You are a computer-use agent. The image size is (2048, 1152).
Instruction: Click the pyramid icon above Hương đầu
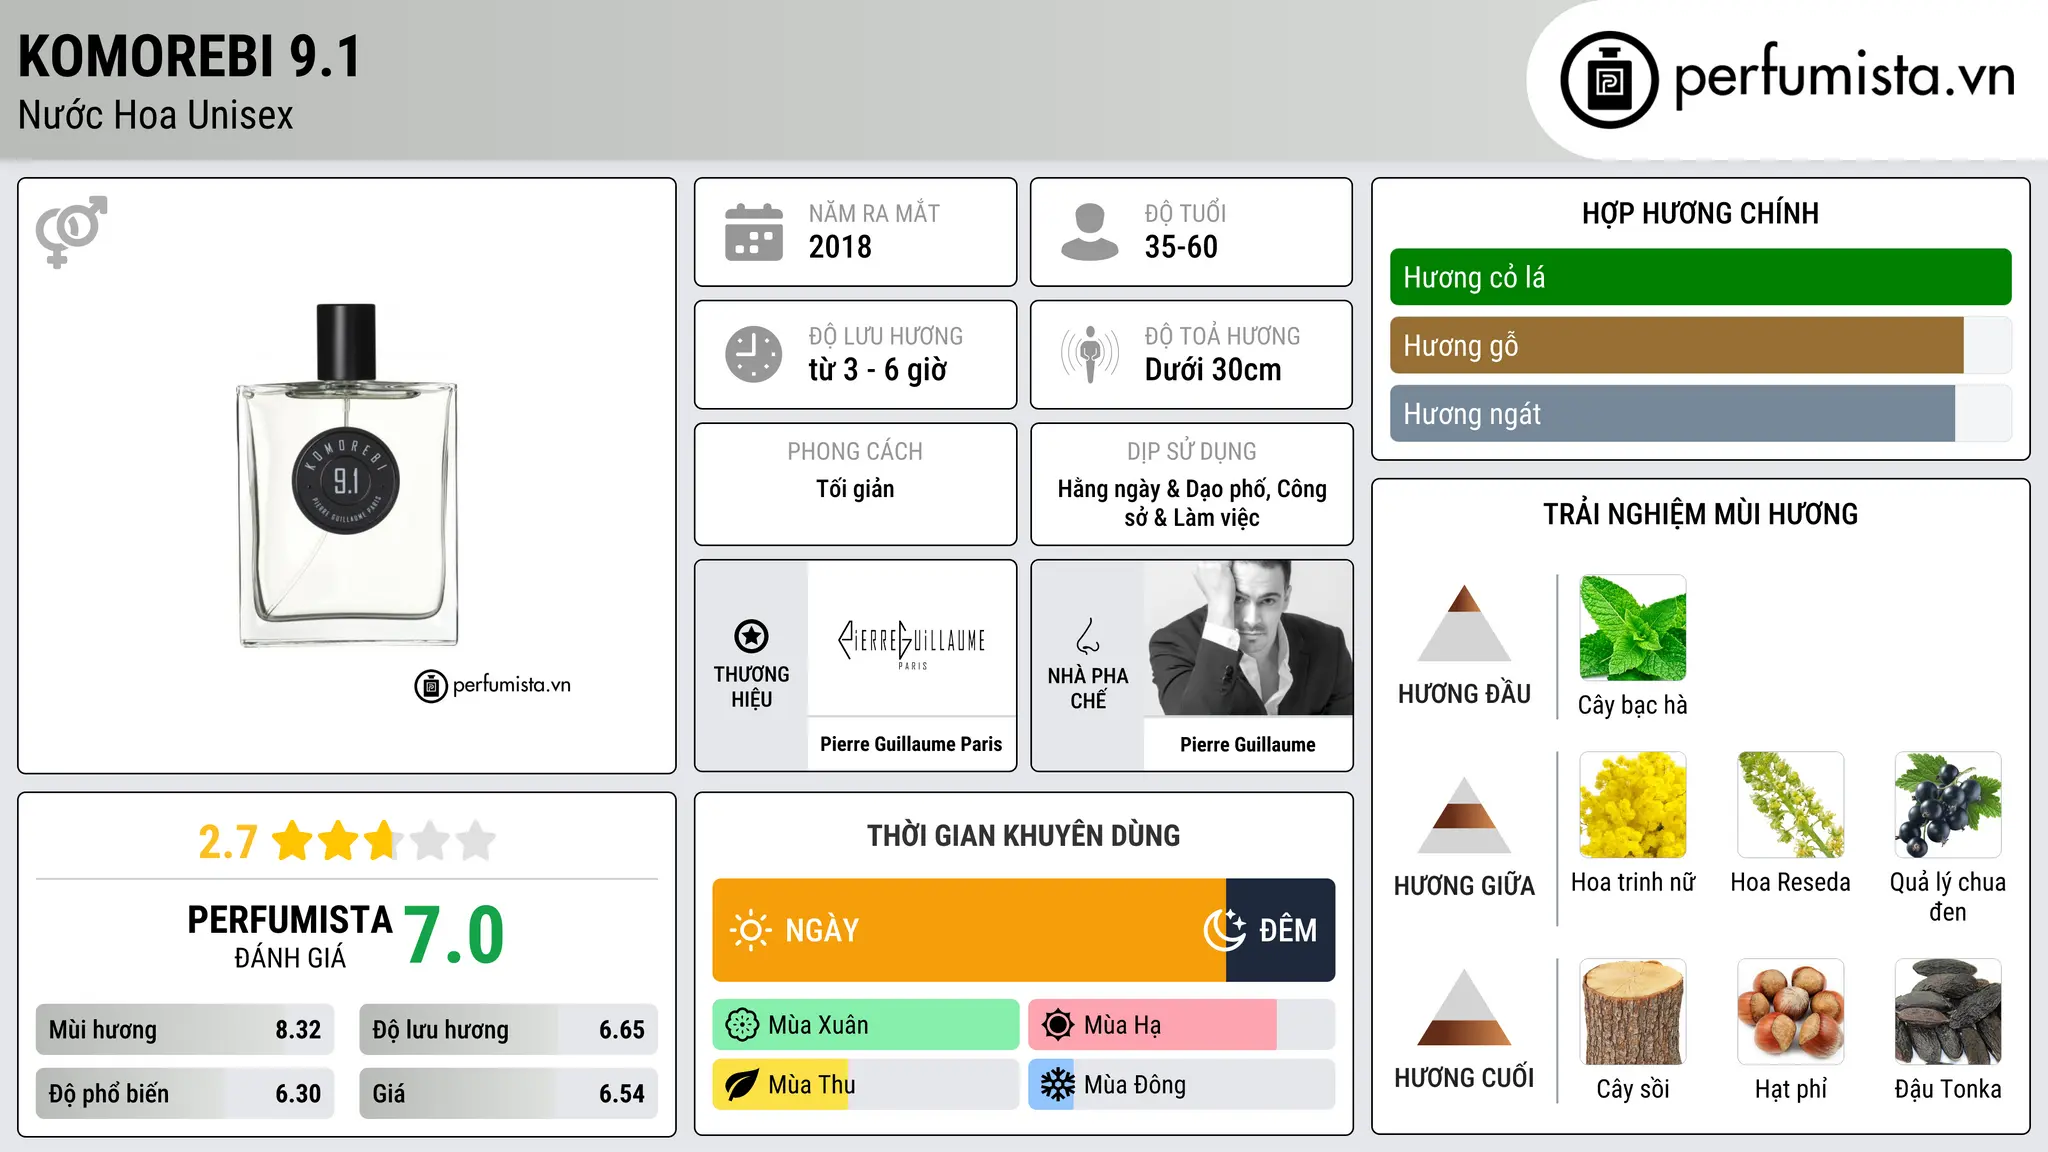tap(1464, 623)
